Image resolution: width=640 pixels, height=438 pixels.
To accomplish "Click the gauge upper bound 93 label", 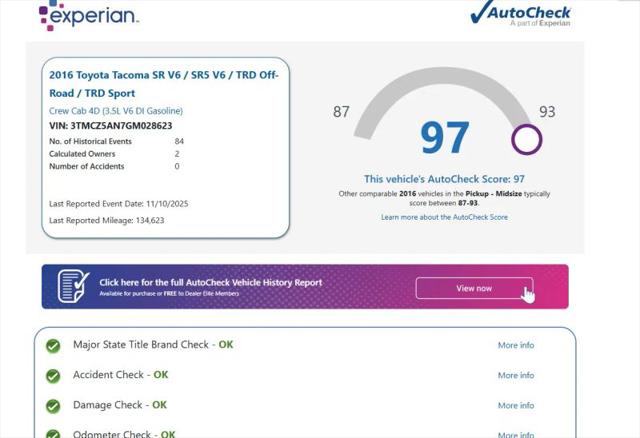I will tap(547, 112).
